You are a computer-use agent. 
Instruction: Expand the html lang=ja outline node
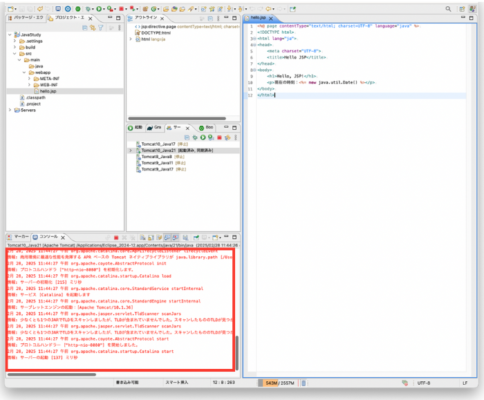pos(131,39)
